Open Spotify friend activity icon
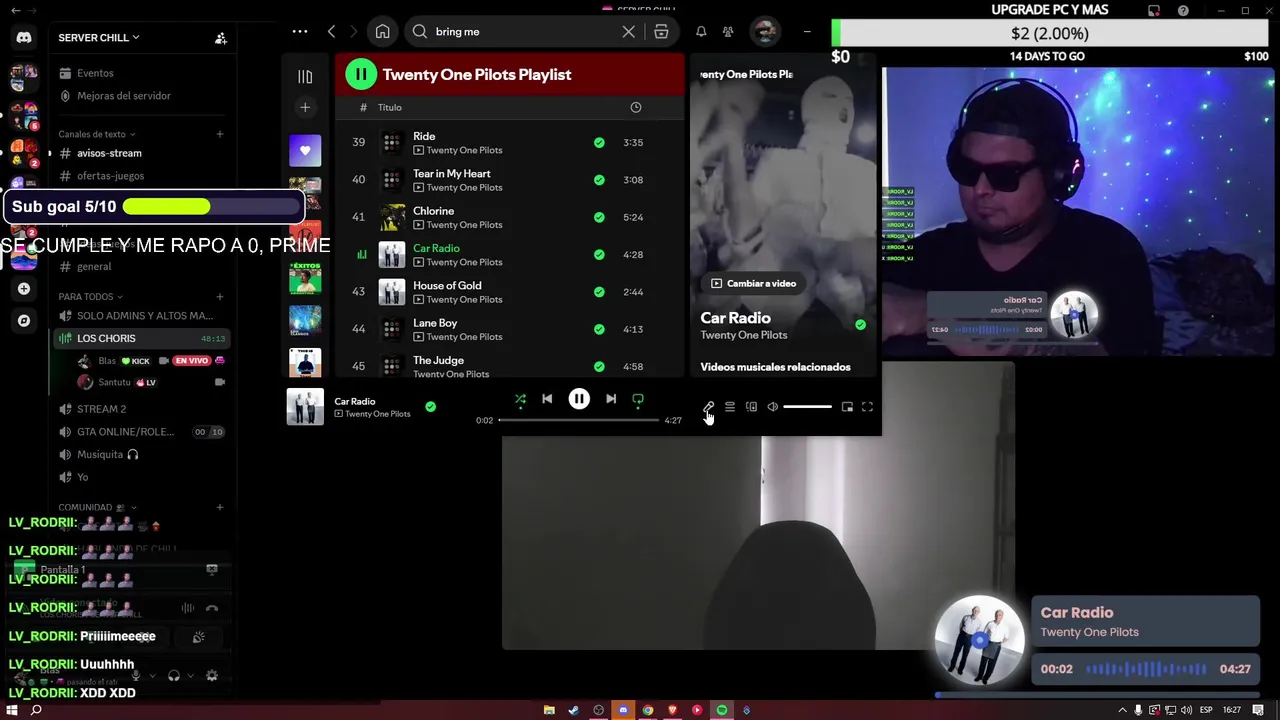 pos(728,32)
